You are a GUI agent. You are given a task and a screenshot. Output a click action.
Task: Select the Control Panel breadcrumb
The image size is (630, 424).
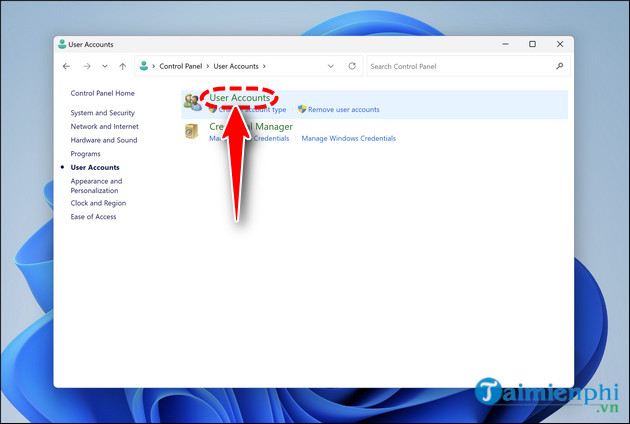click(x=180, y=66)
